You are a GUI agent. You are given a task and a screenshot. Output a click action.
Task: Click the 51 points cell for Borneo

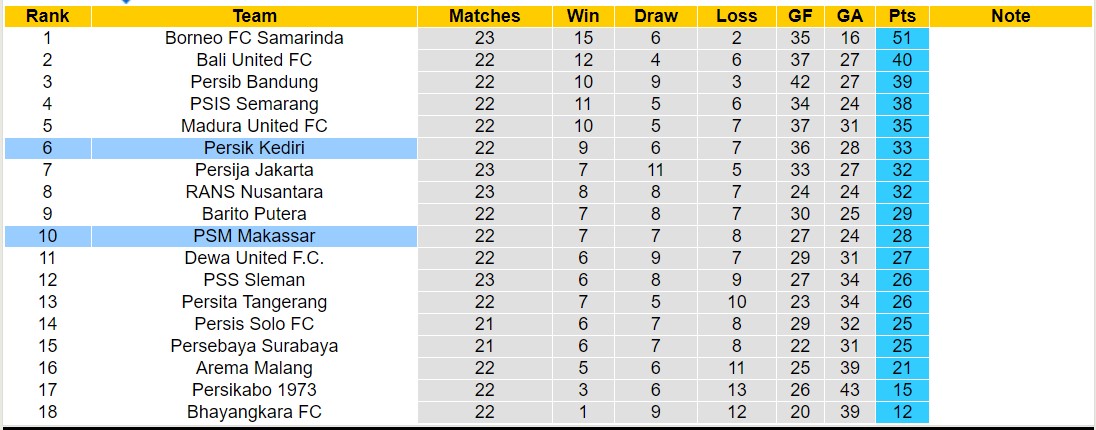click(902, 38)
